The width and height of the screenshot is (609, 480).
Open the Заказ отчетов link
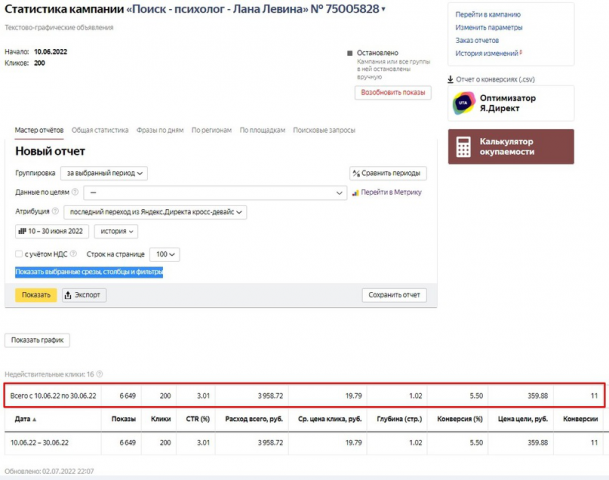[477, 40]
